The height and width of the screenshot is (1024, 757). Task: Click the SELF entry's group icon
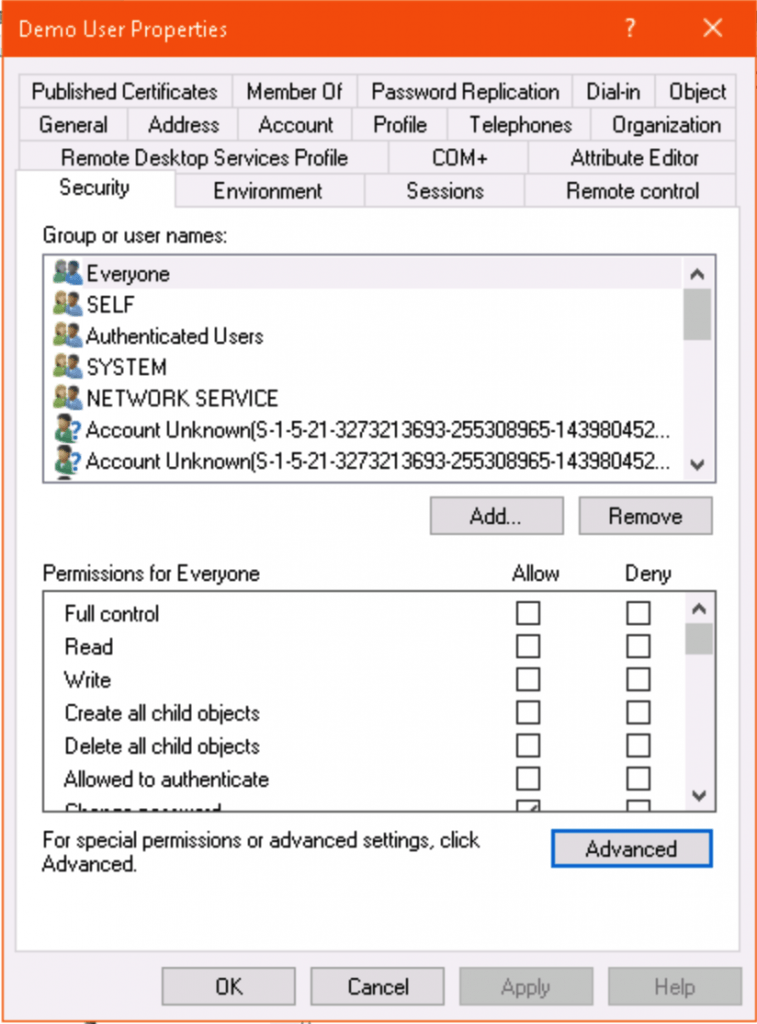pyautogui.click(x=68, y=304)
